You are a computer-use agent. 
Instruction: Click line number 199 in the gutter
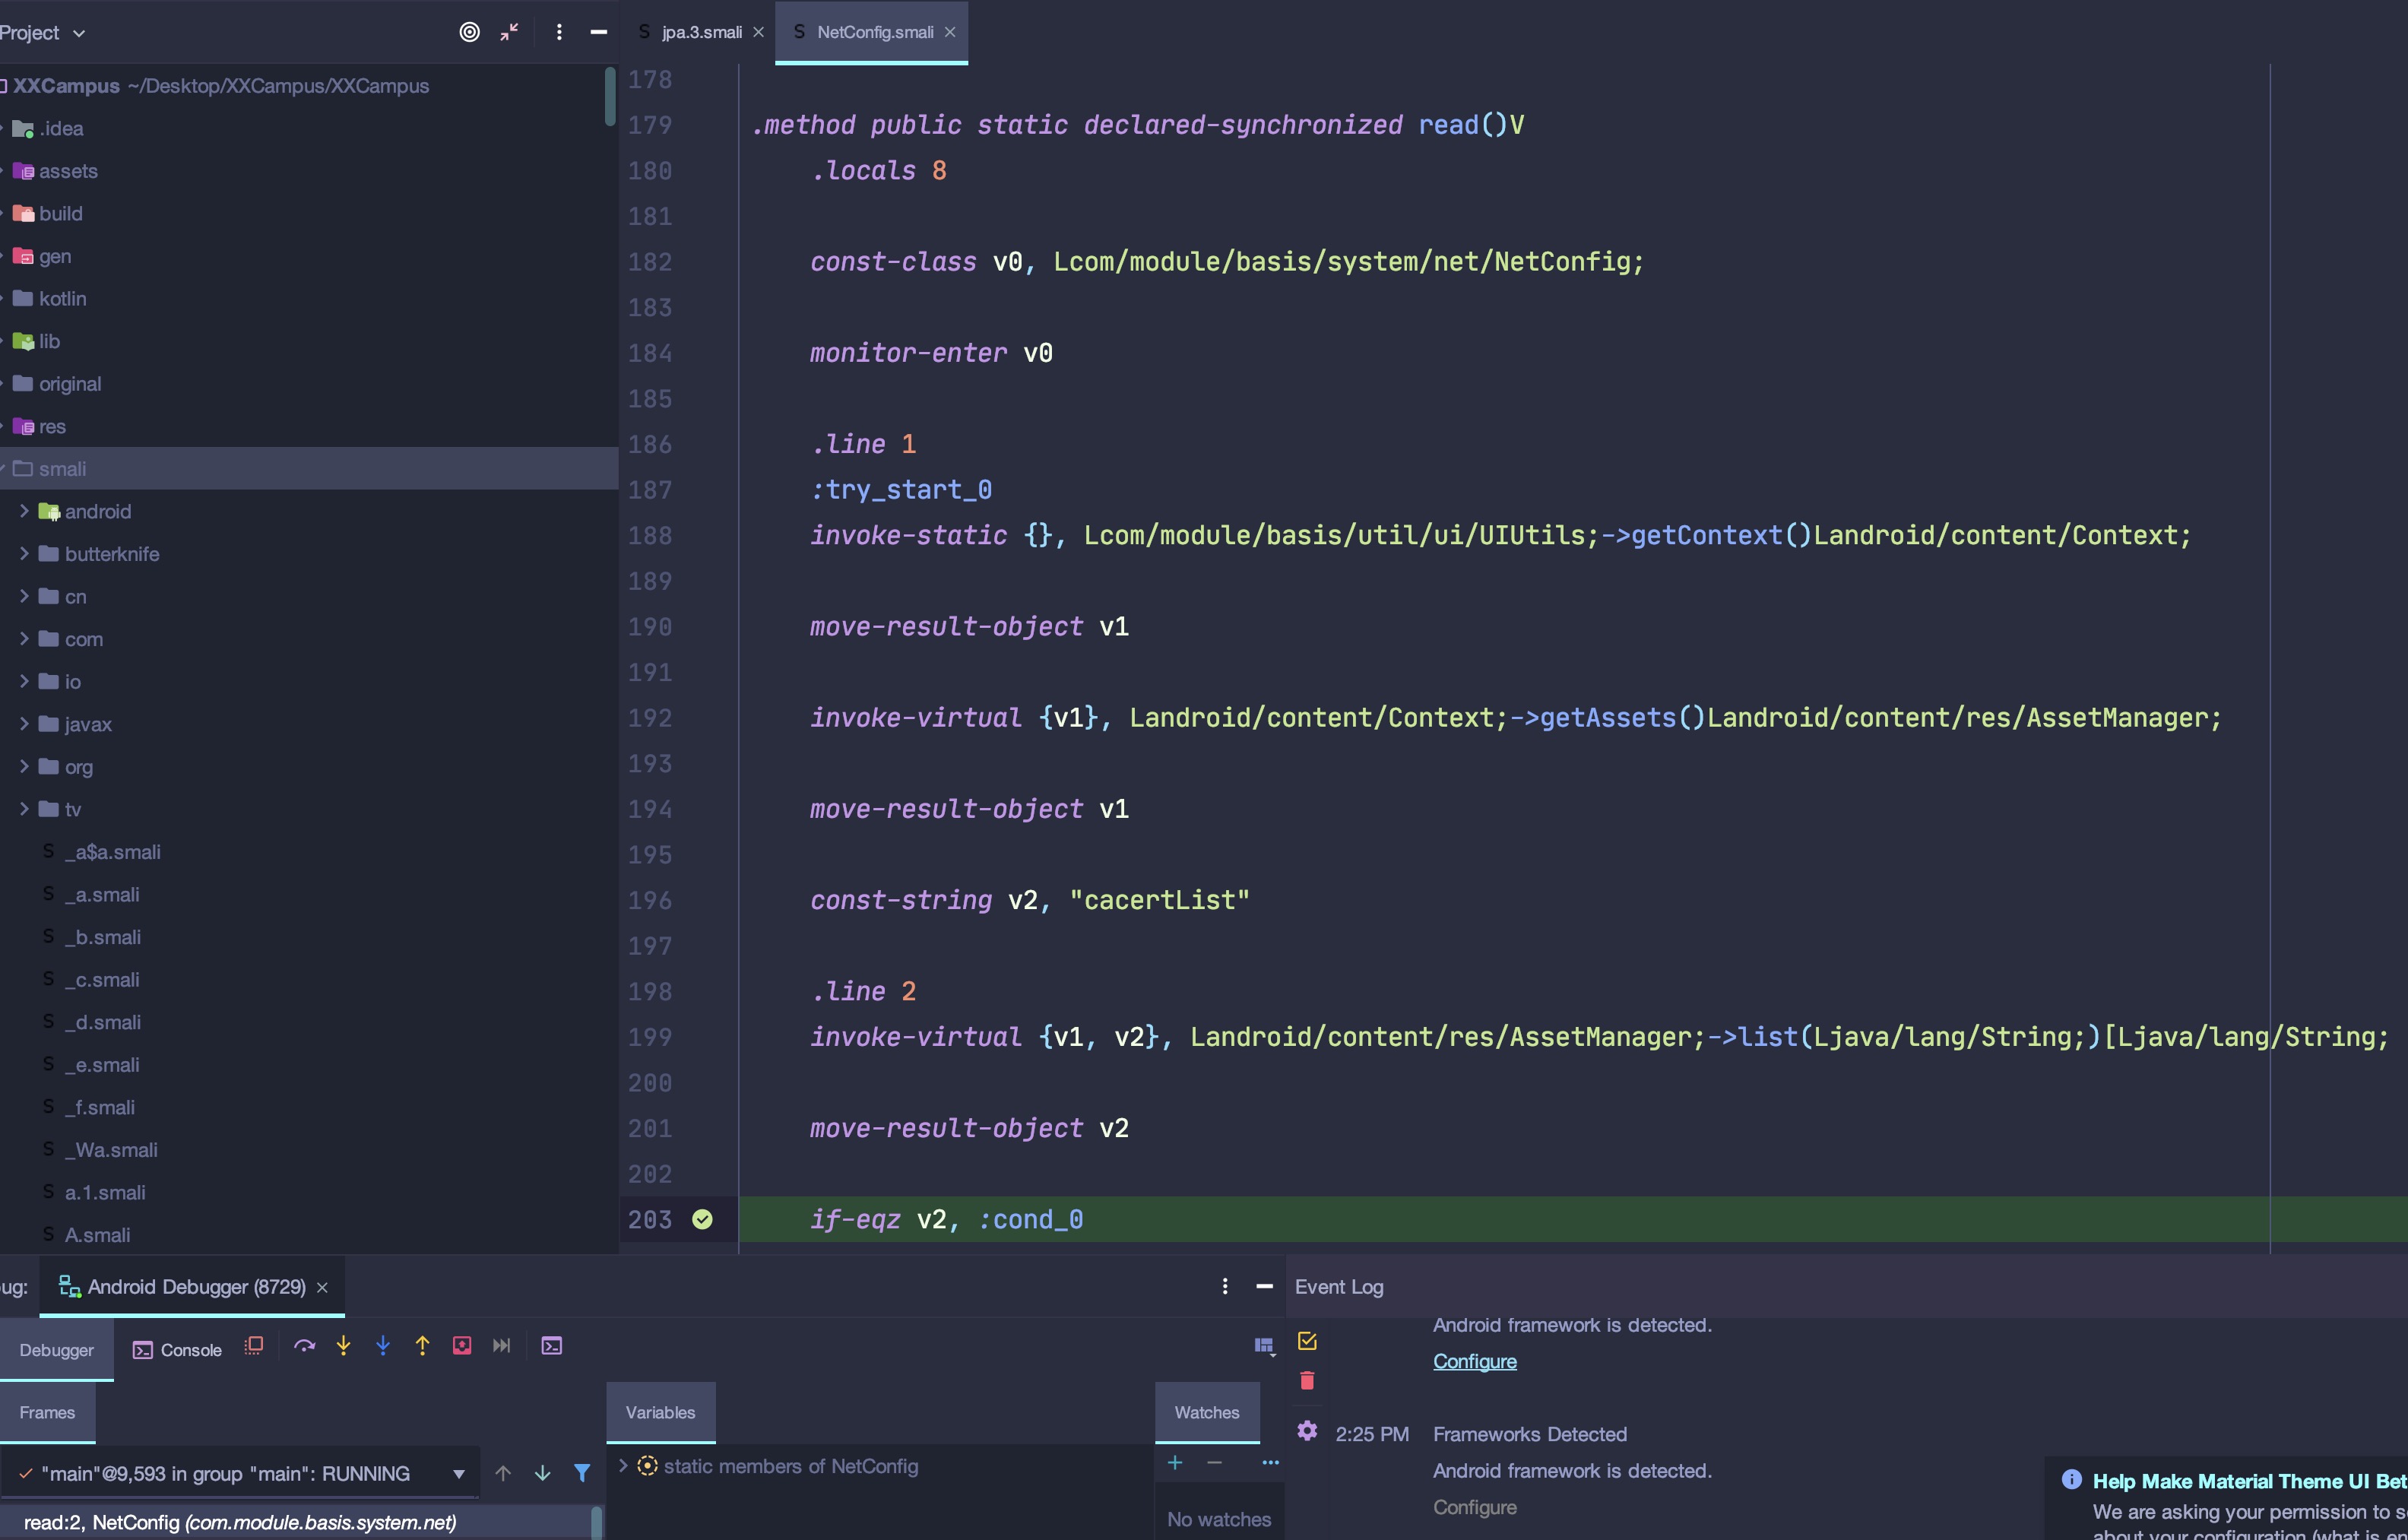coord(650,1037)
